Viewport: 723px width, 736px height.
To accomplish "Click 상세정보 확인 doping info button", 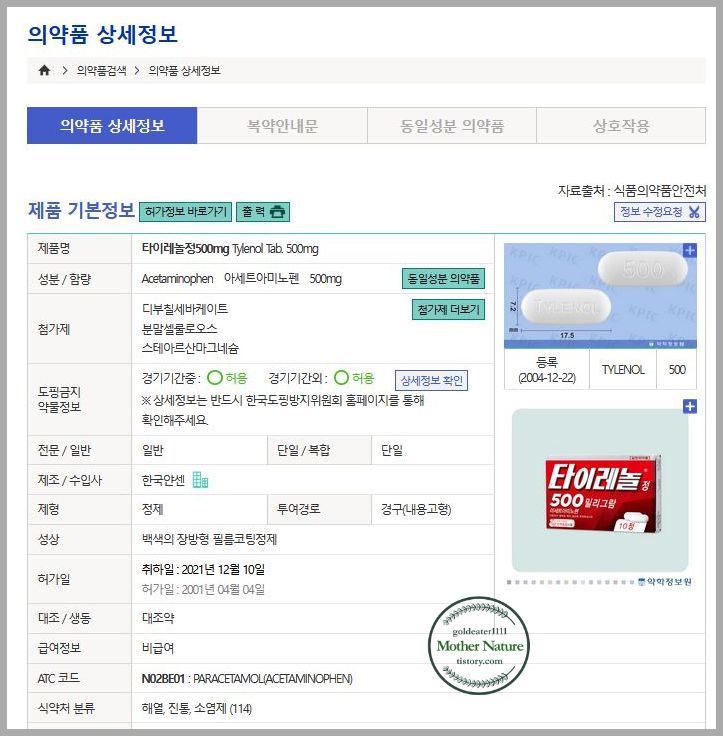I will pos(431,380).
